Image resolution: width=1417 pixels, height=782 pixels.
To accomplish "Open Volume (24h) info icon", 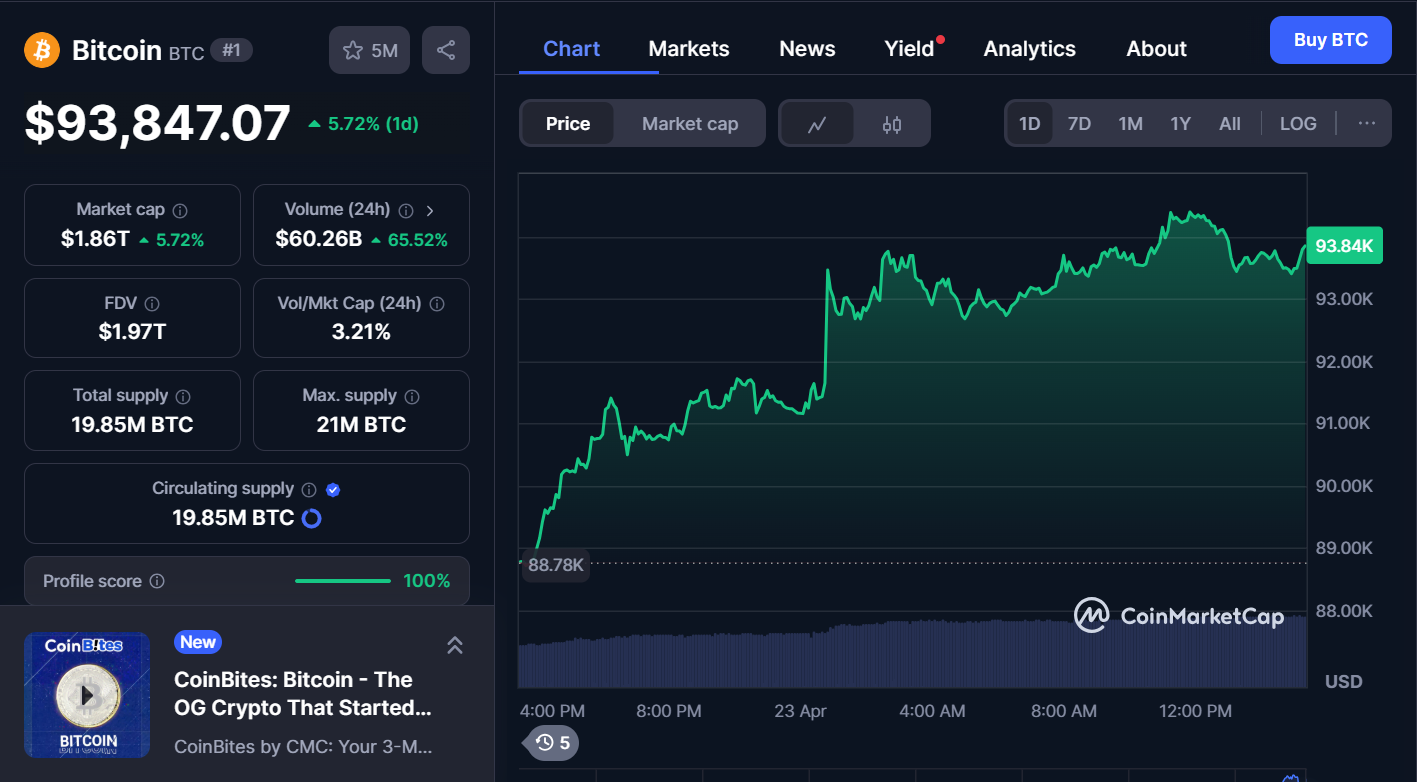I will point(406,211).
